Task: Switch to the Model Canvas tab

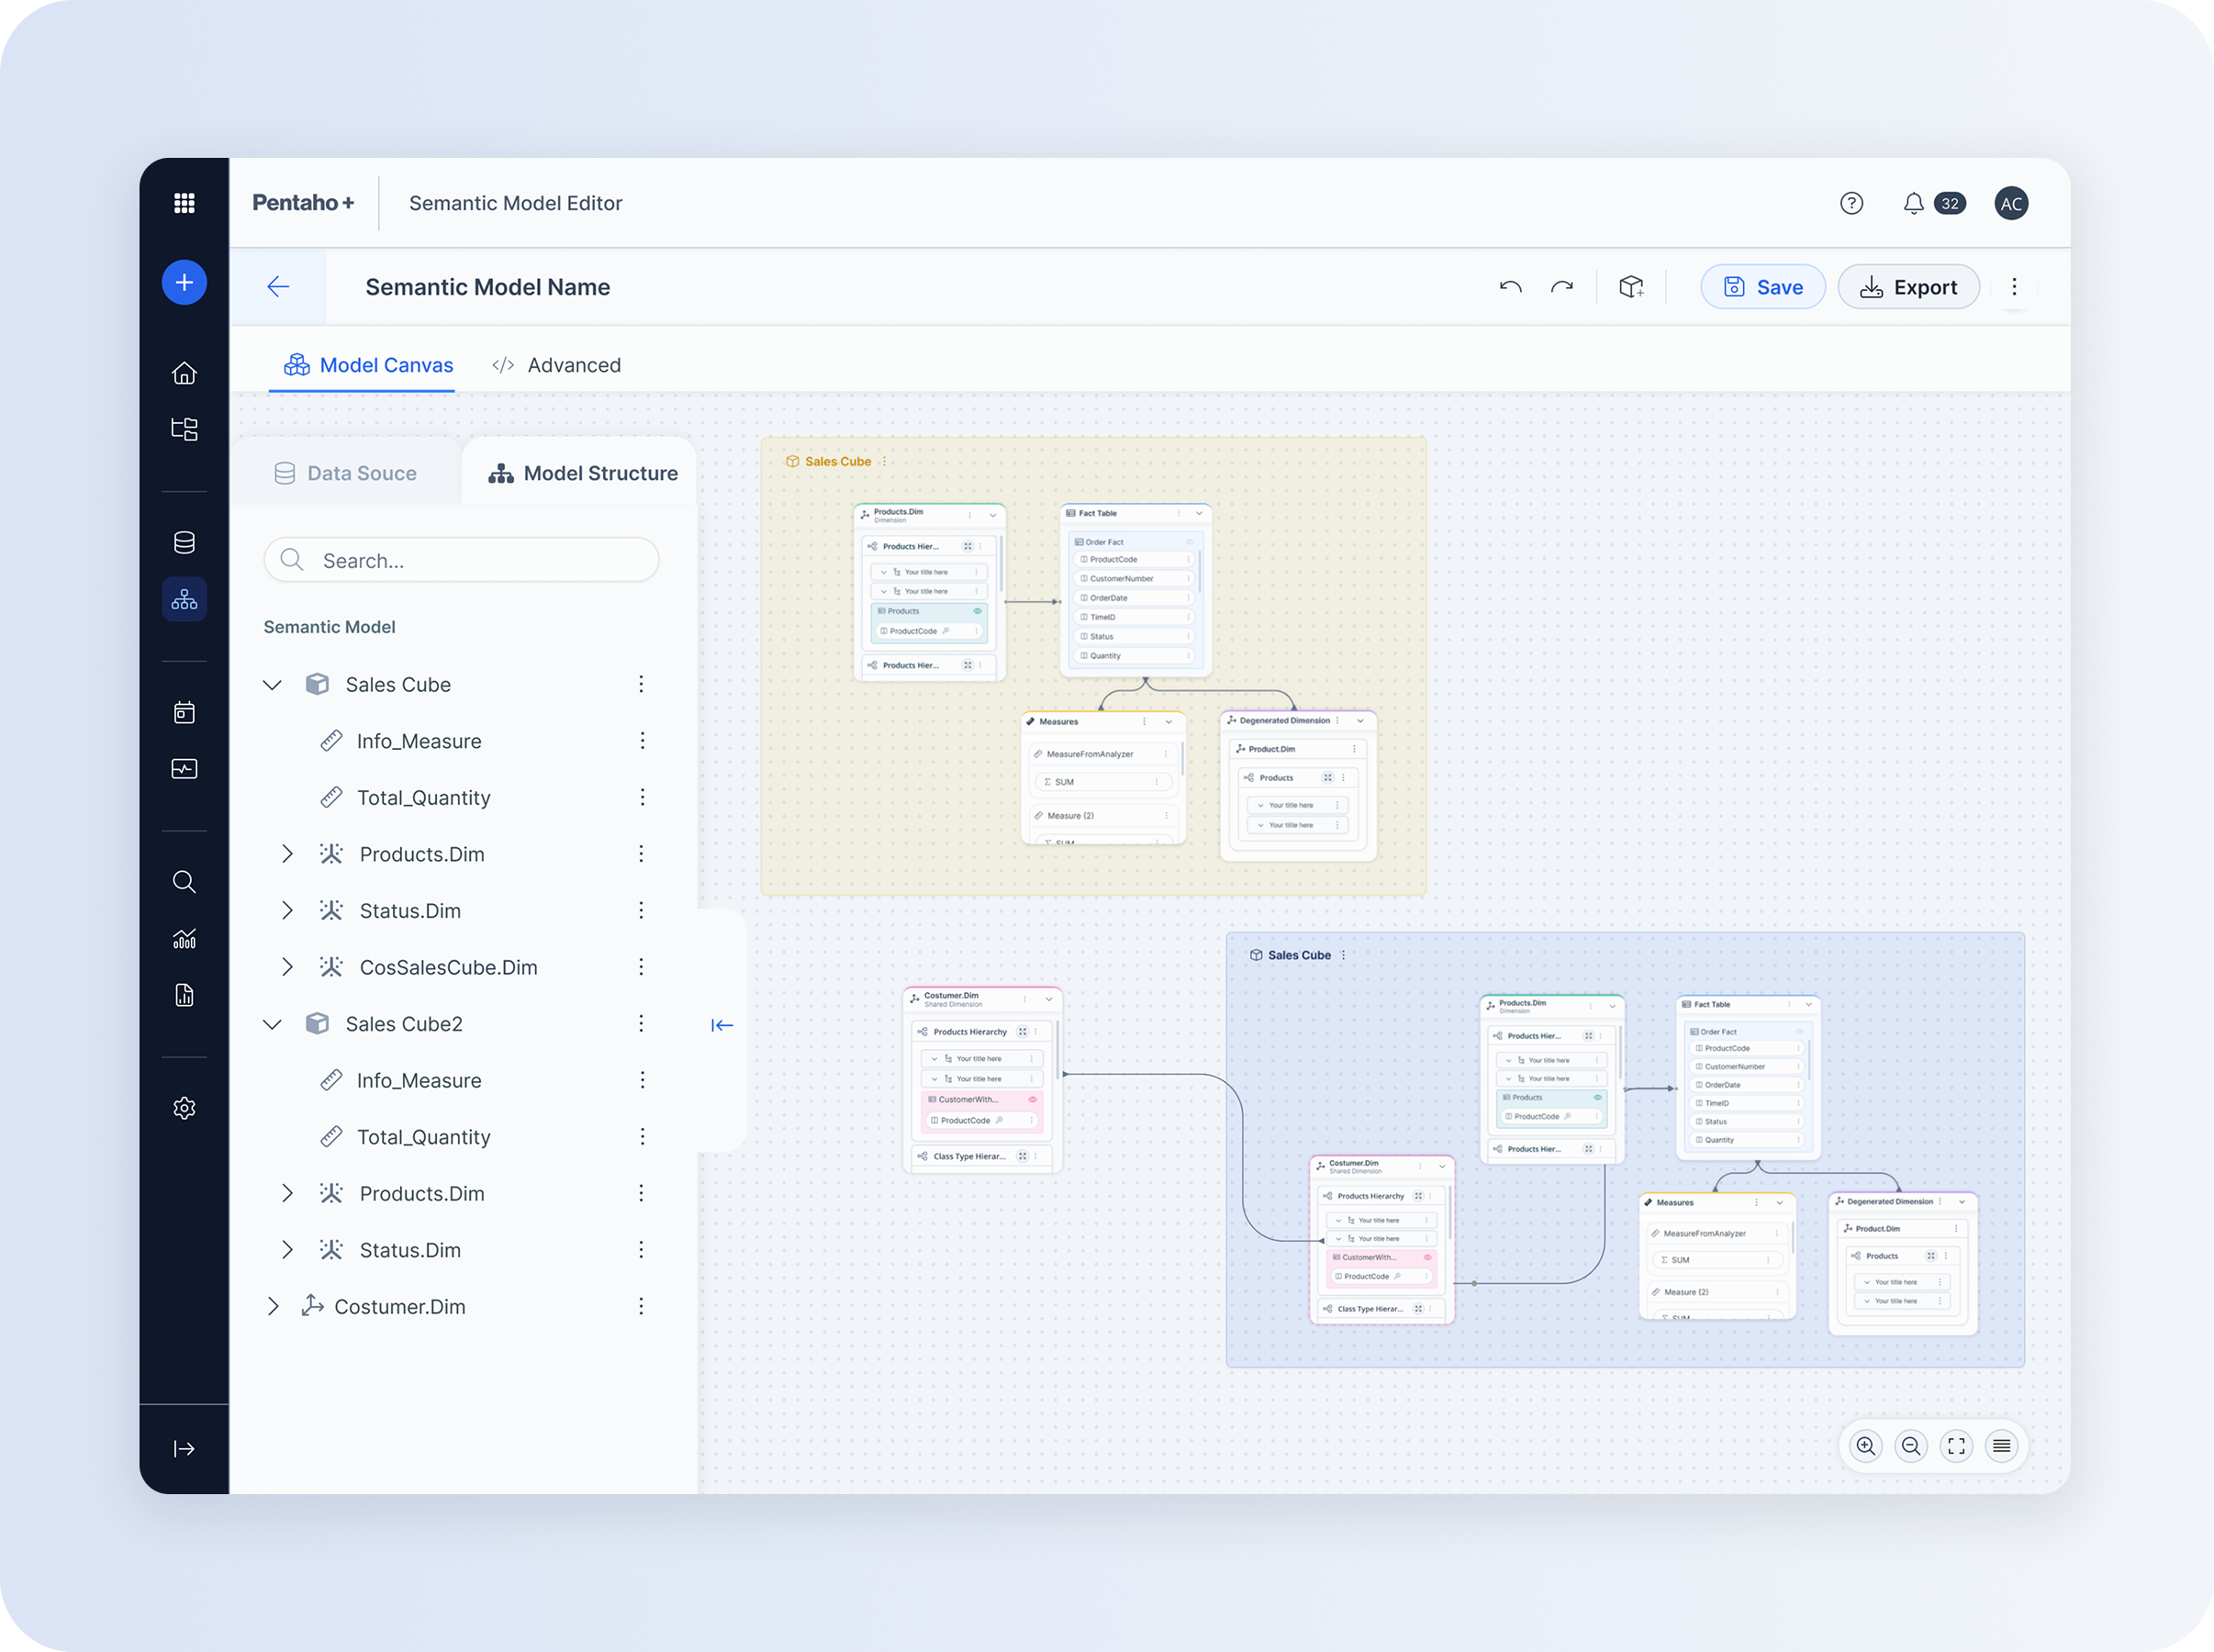Action: click(368, 365)
